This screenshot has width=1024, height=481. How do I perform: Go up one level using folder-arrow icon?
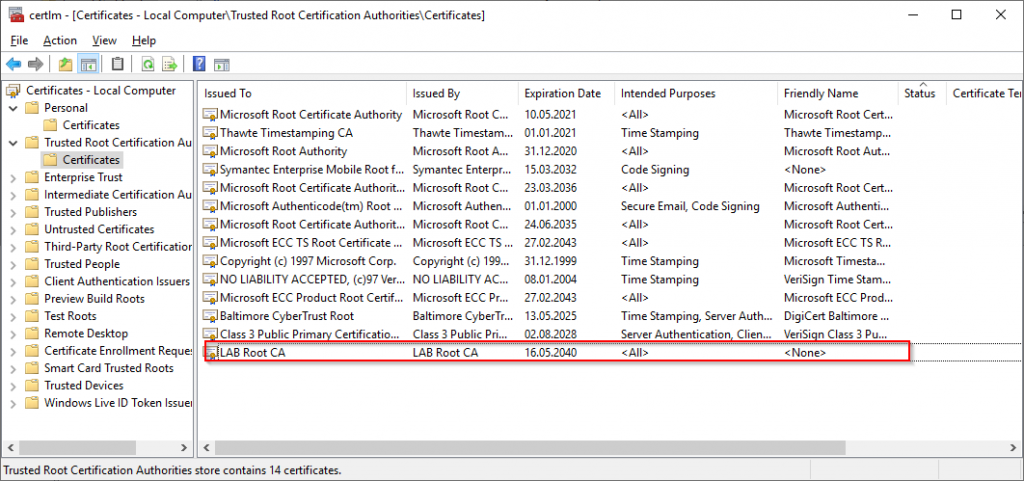(65, 64)
